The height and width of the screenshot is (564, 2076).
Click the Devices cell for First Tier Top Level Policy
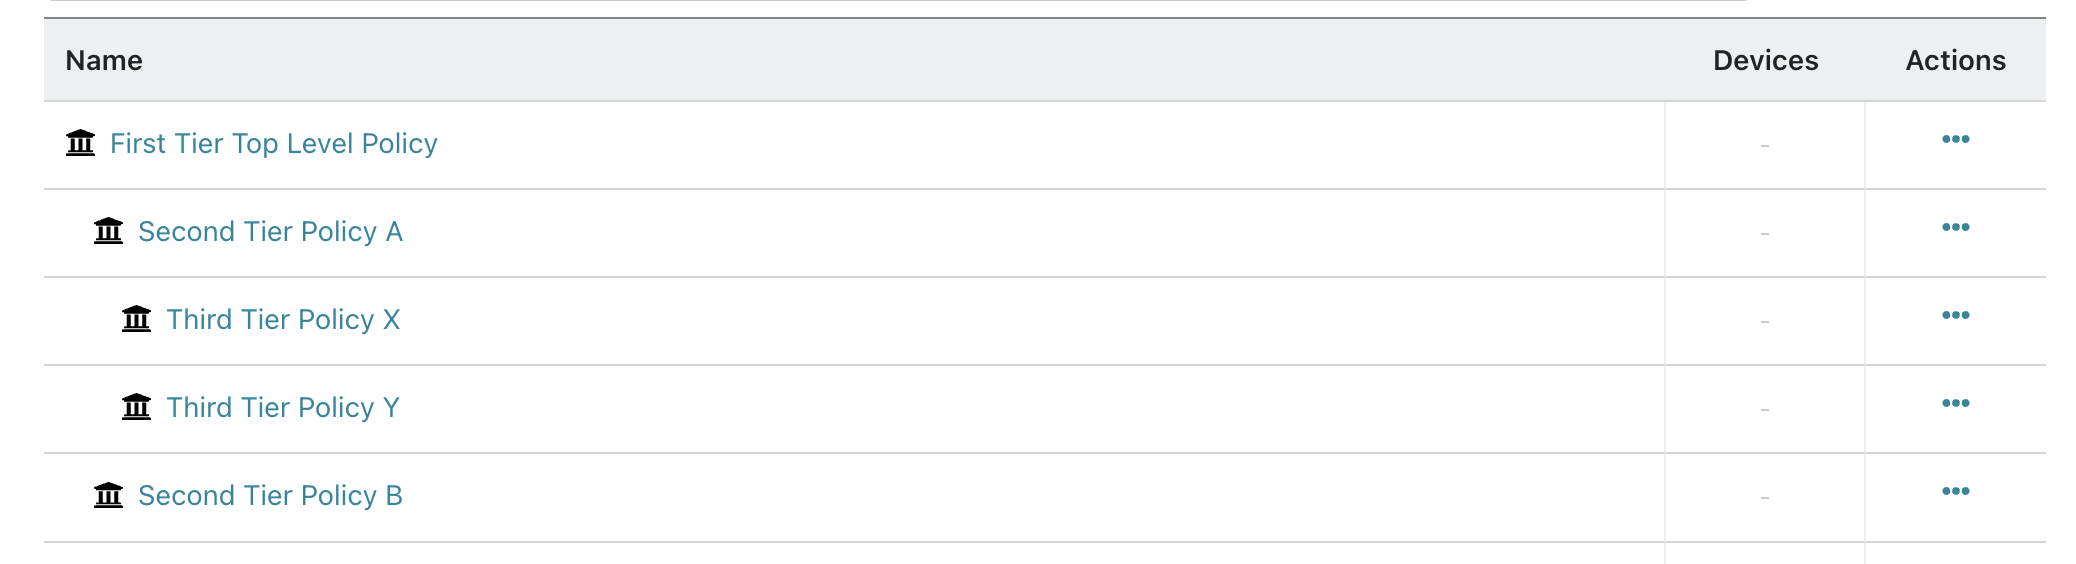(x=1765, y=146)
